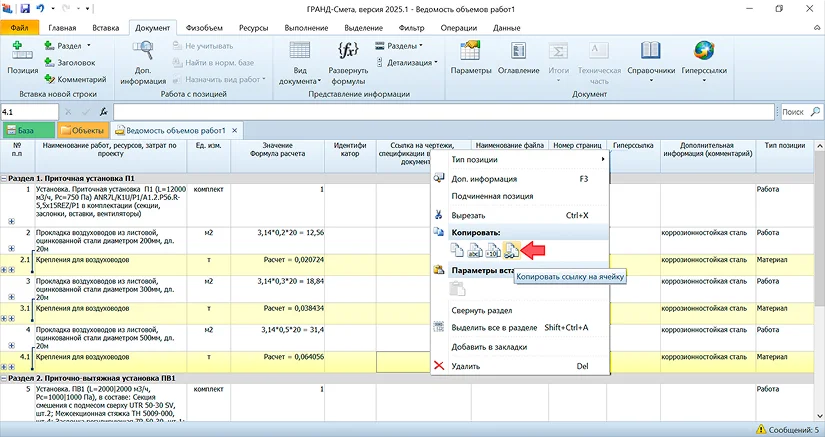Open Тип позиции submenu in context menu
The width and height of the screenshot is (825, 437).
coord(520,159)
